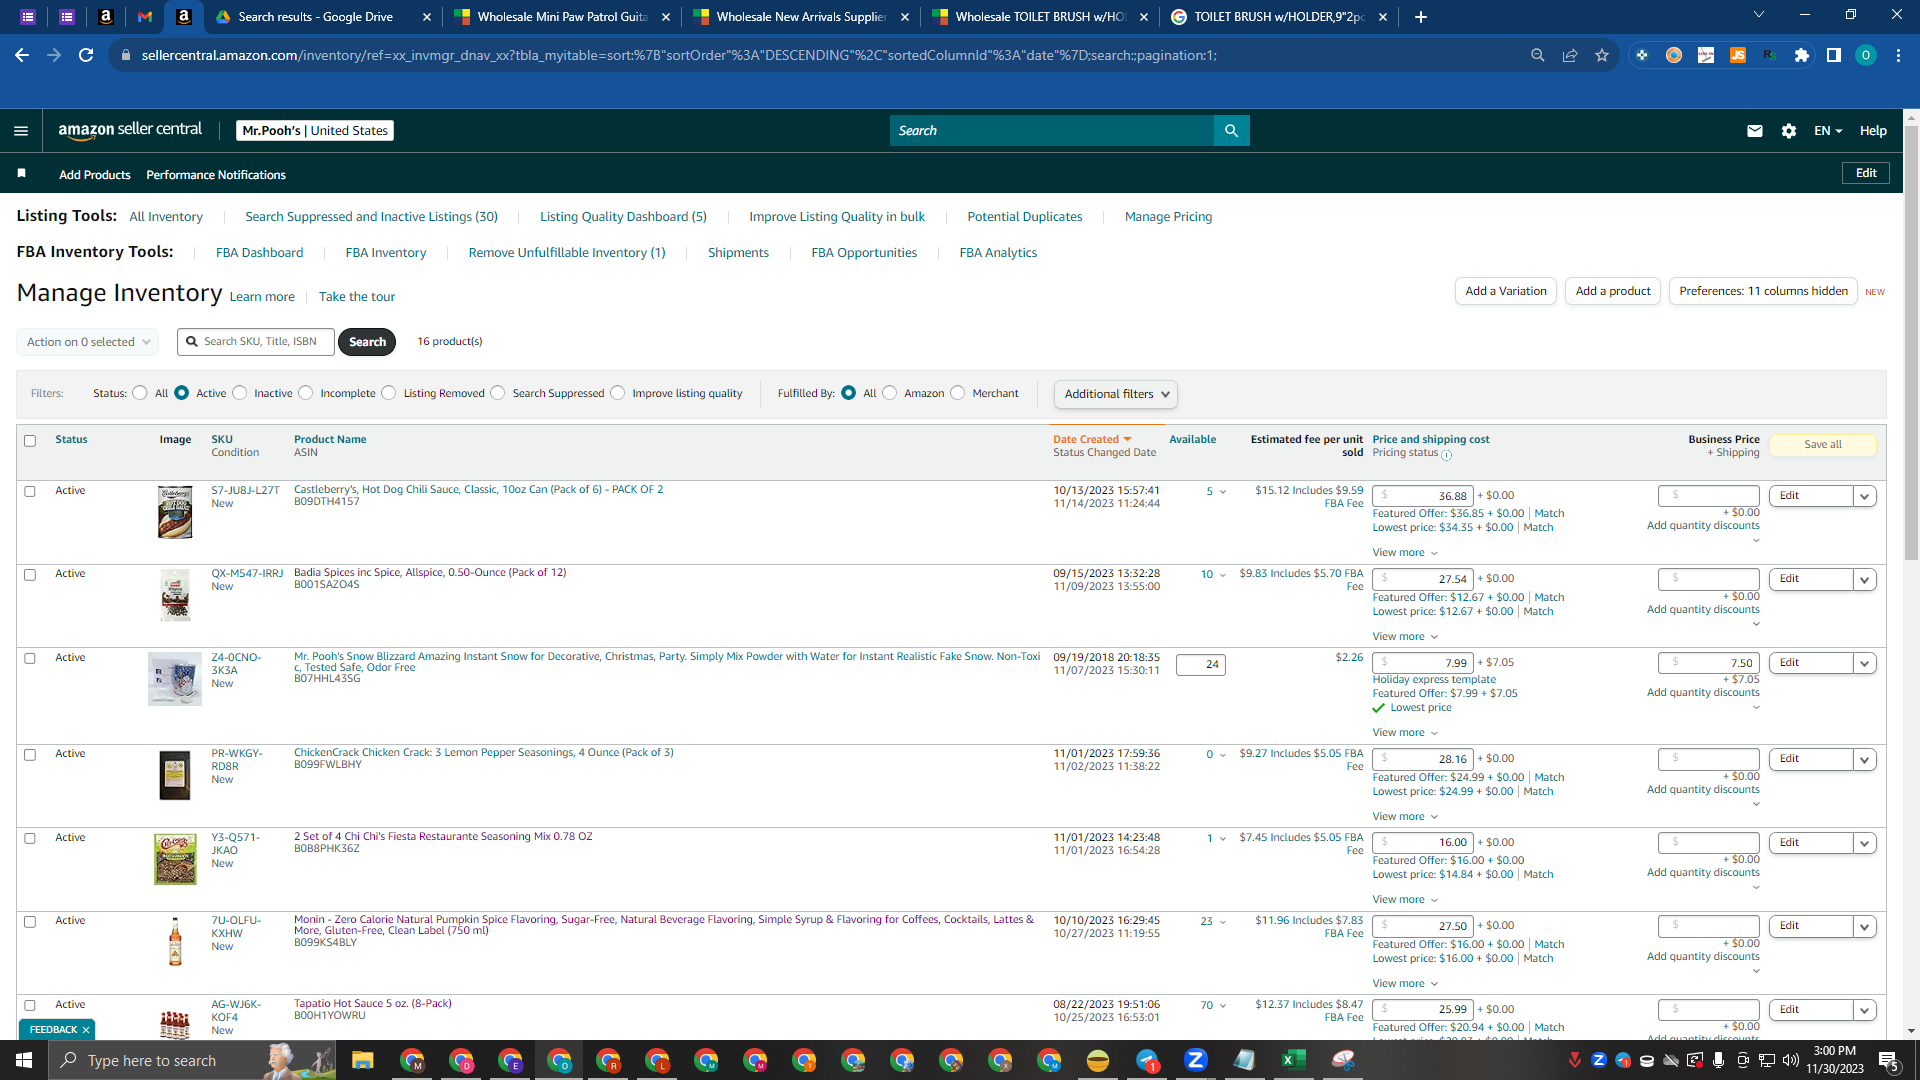Close the FEEDBACK widget with its X
This screenshot has width=1920, height=1080.
click(86, 1030)
